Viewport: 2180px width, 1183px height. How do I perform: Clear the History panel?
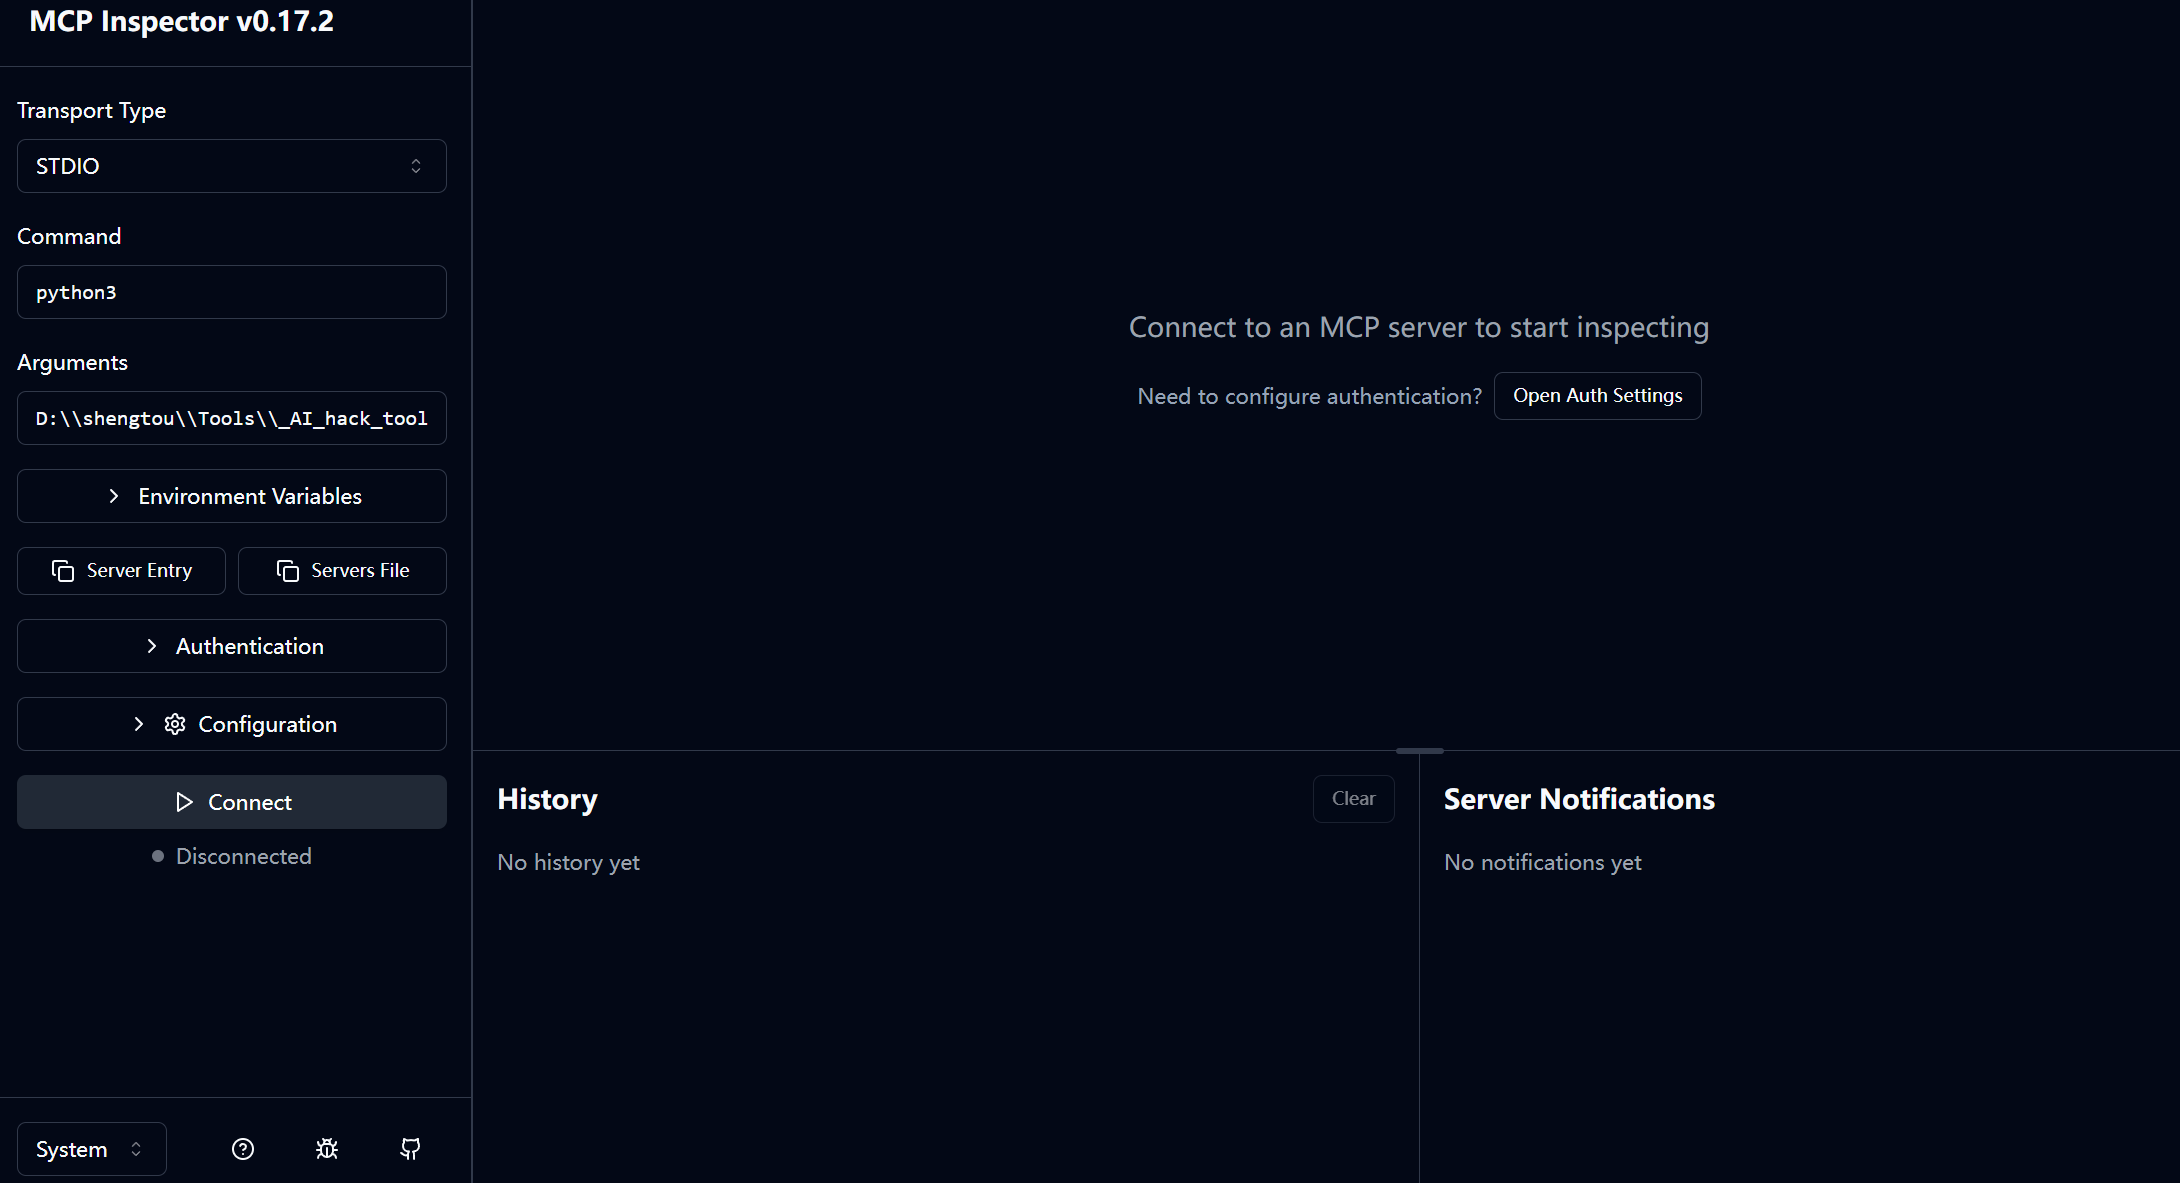[x=1353, y=799]
